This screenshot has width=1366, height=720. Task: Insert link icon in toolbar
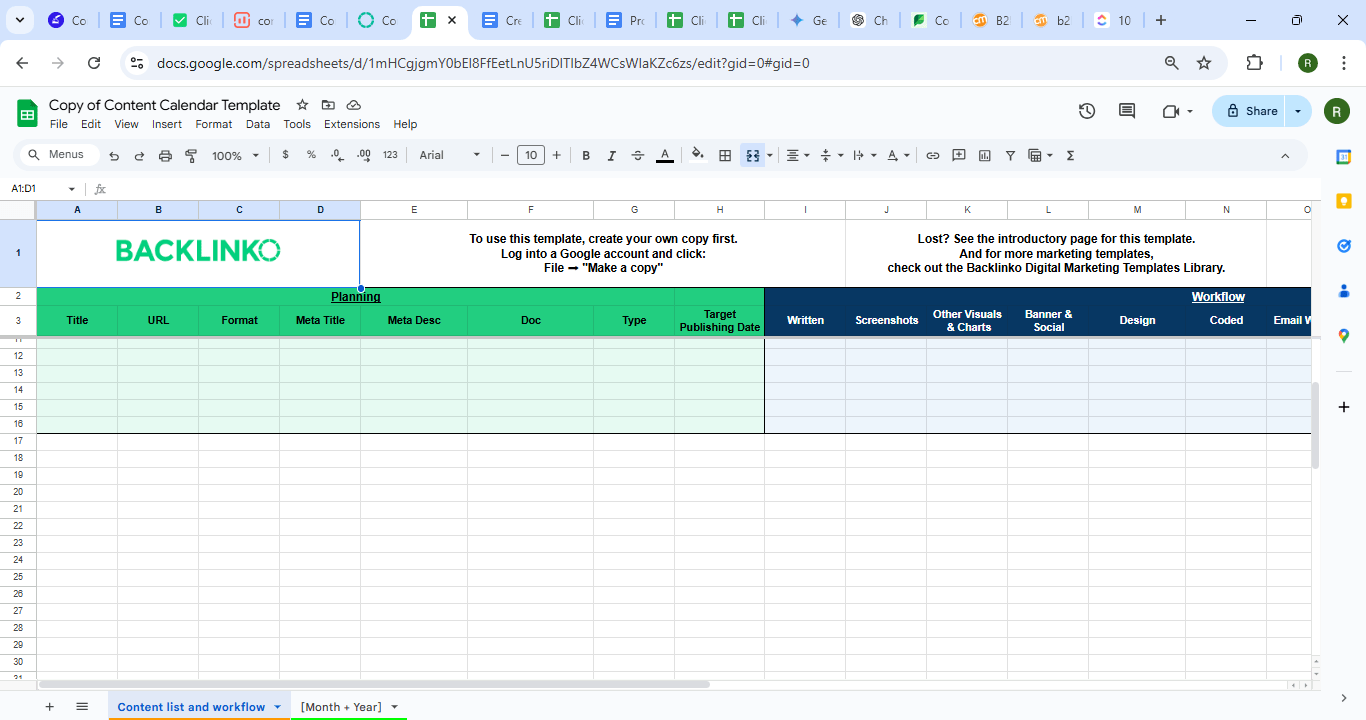coord(932,155)
